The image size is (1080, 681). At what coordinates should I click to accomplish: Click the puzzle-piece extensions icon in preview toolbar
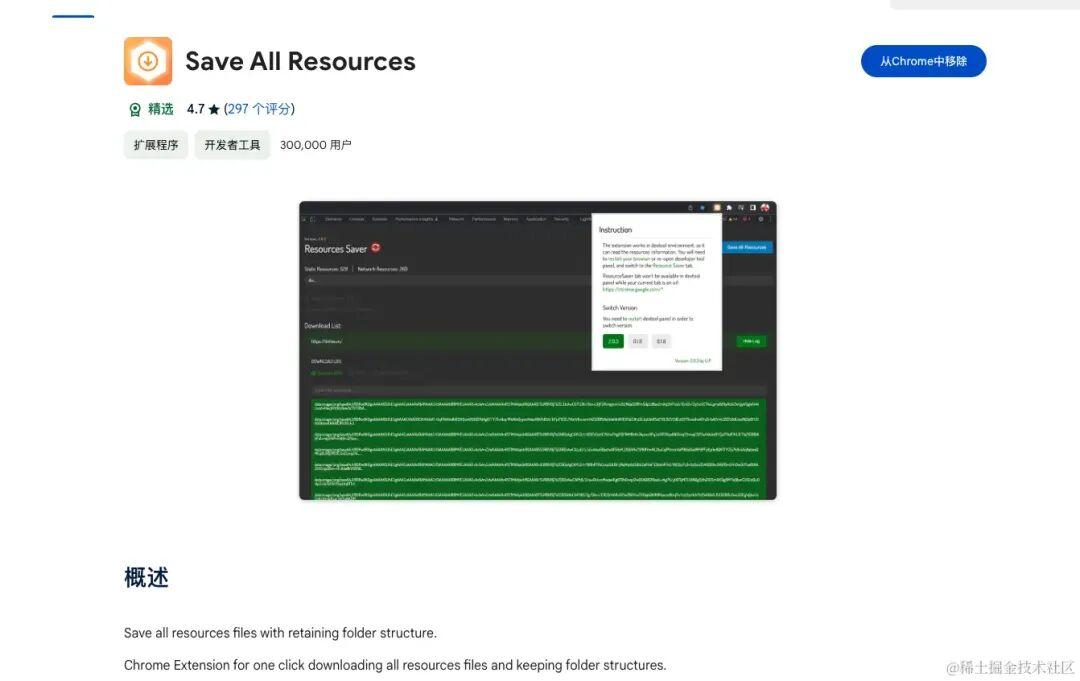(729, 207)
